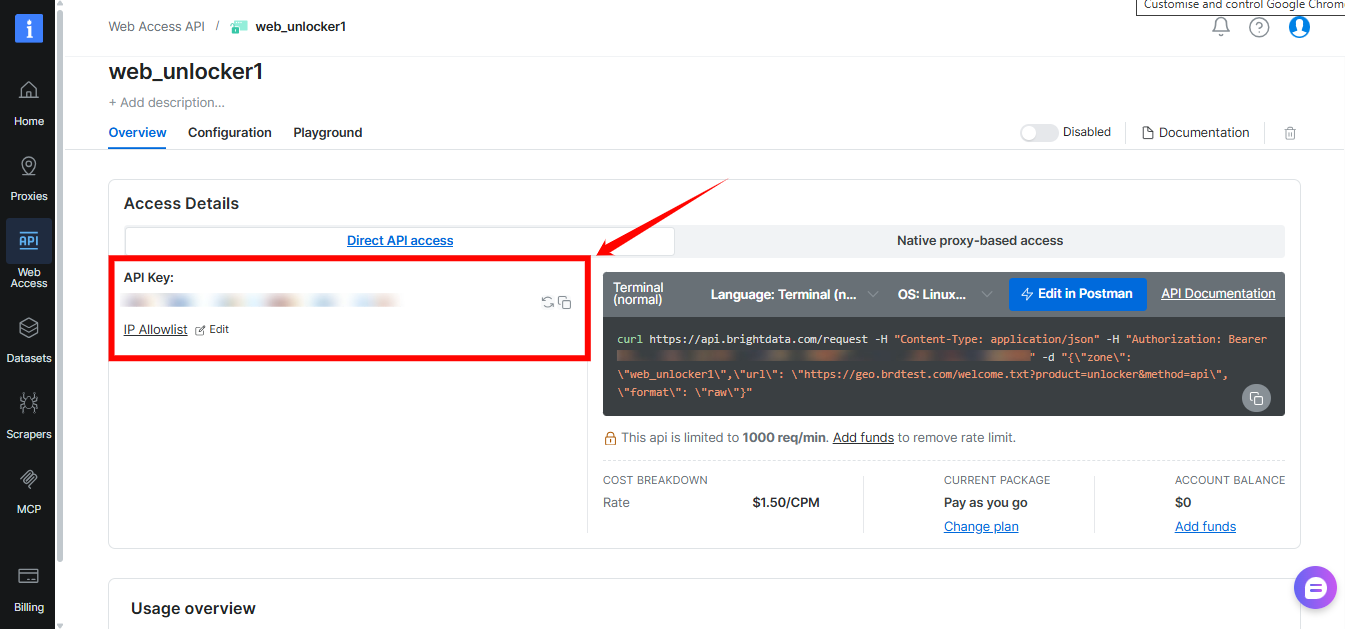The width and height of the screenshot is (1345, 629).
Task: Click Edit in Postman
Action: pyautogui.click(x=1078, y=293)
